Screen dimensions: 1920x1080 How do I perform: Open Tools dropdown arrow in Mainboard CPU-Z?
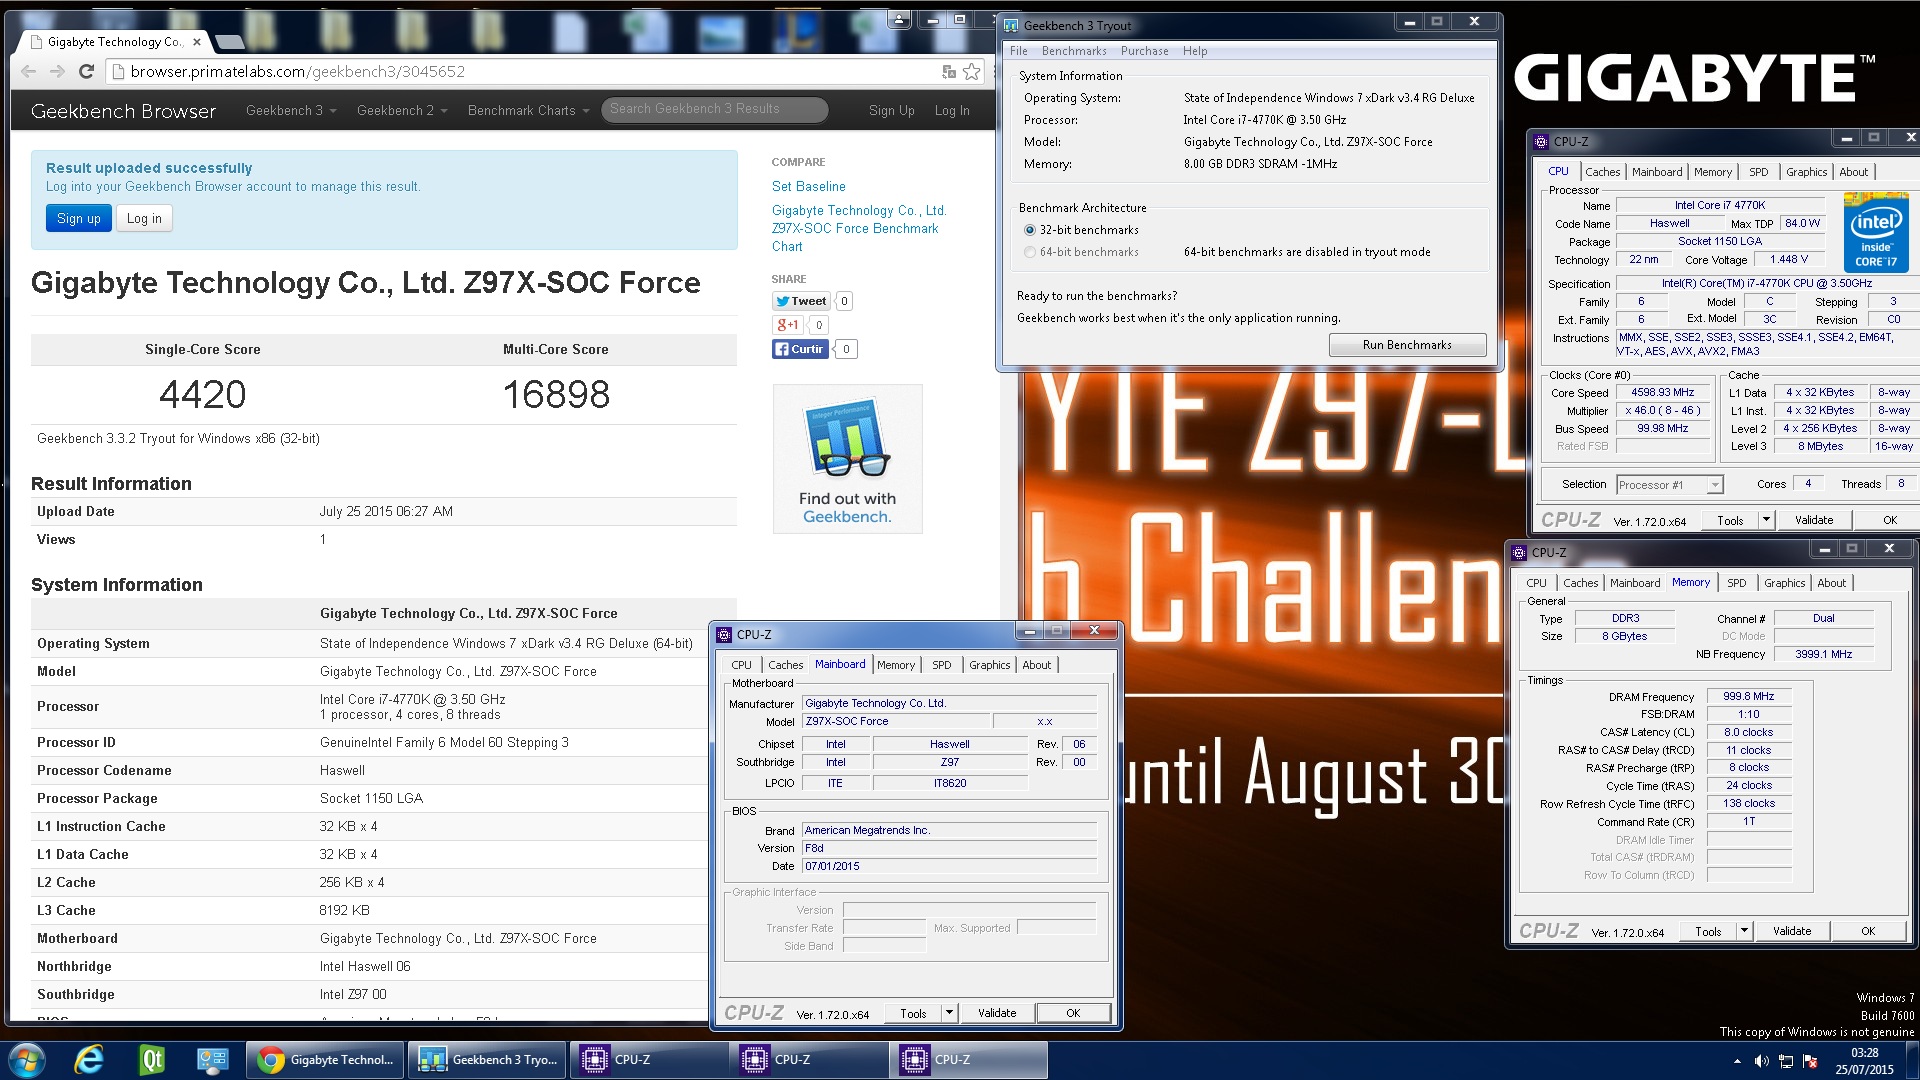point(948,1013)
